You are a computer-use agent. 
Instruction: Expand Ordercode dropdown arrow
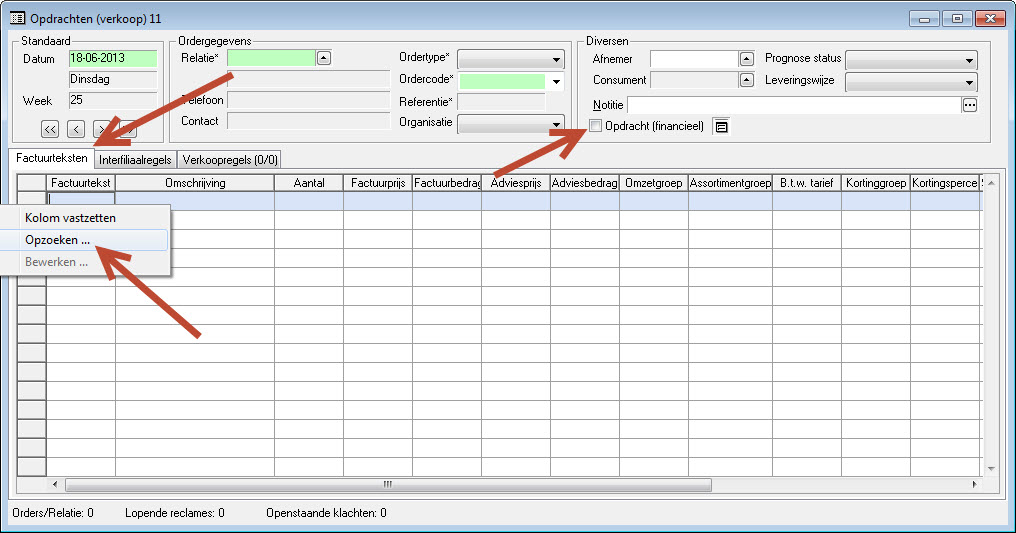click(x=556, y=82)
